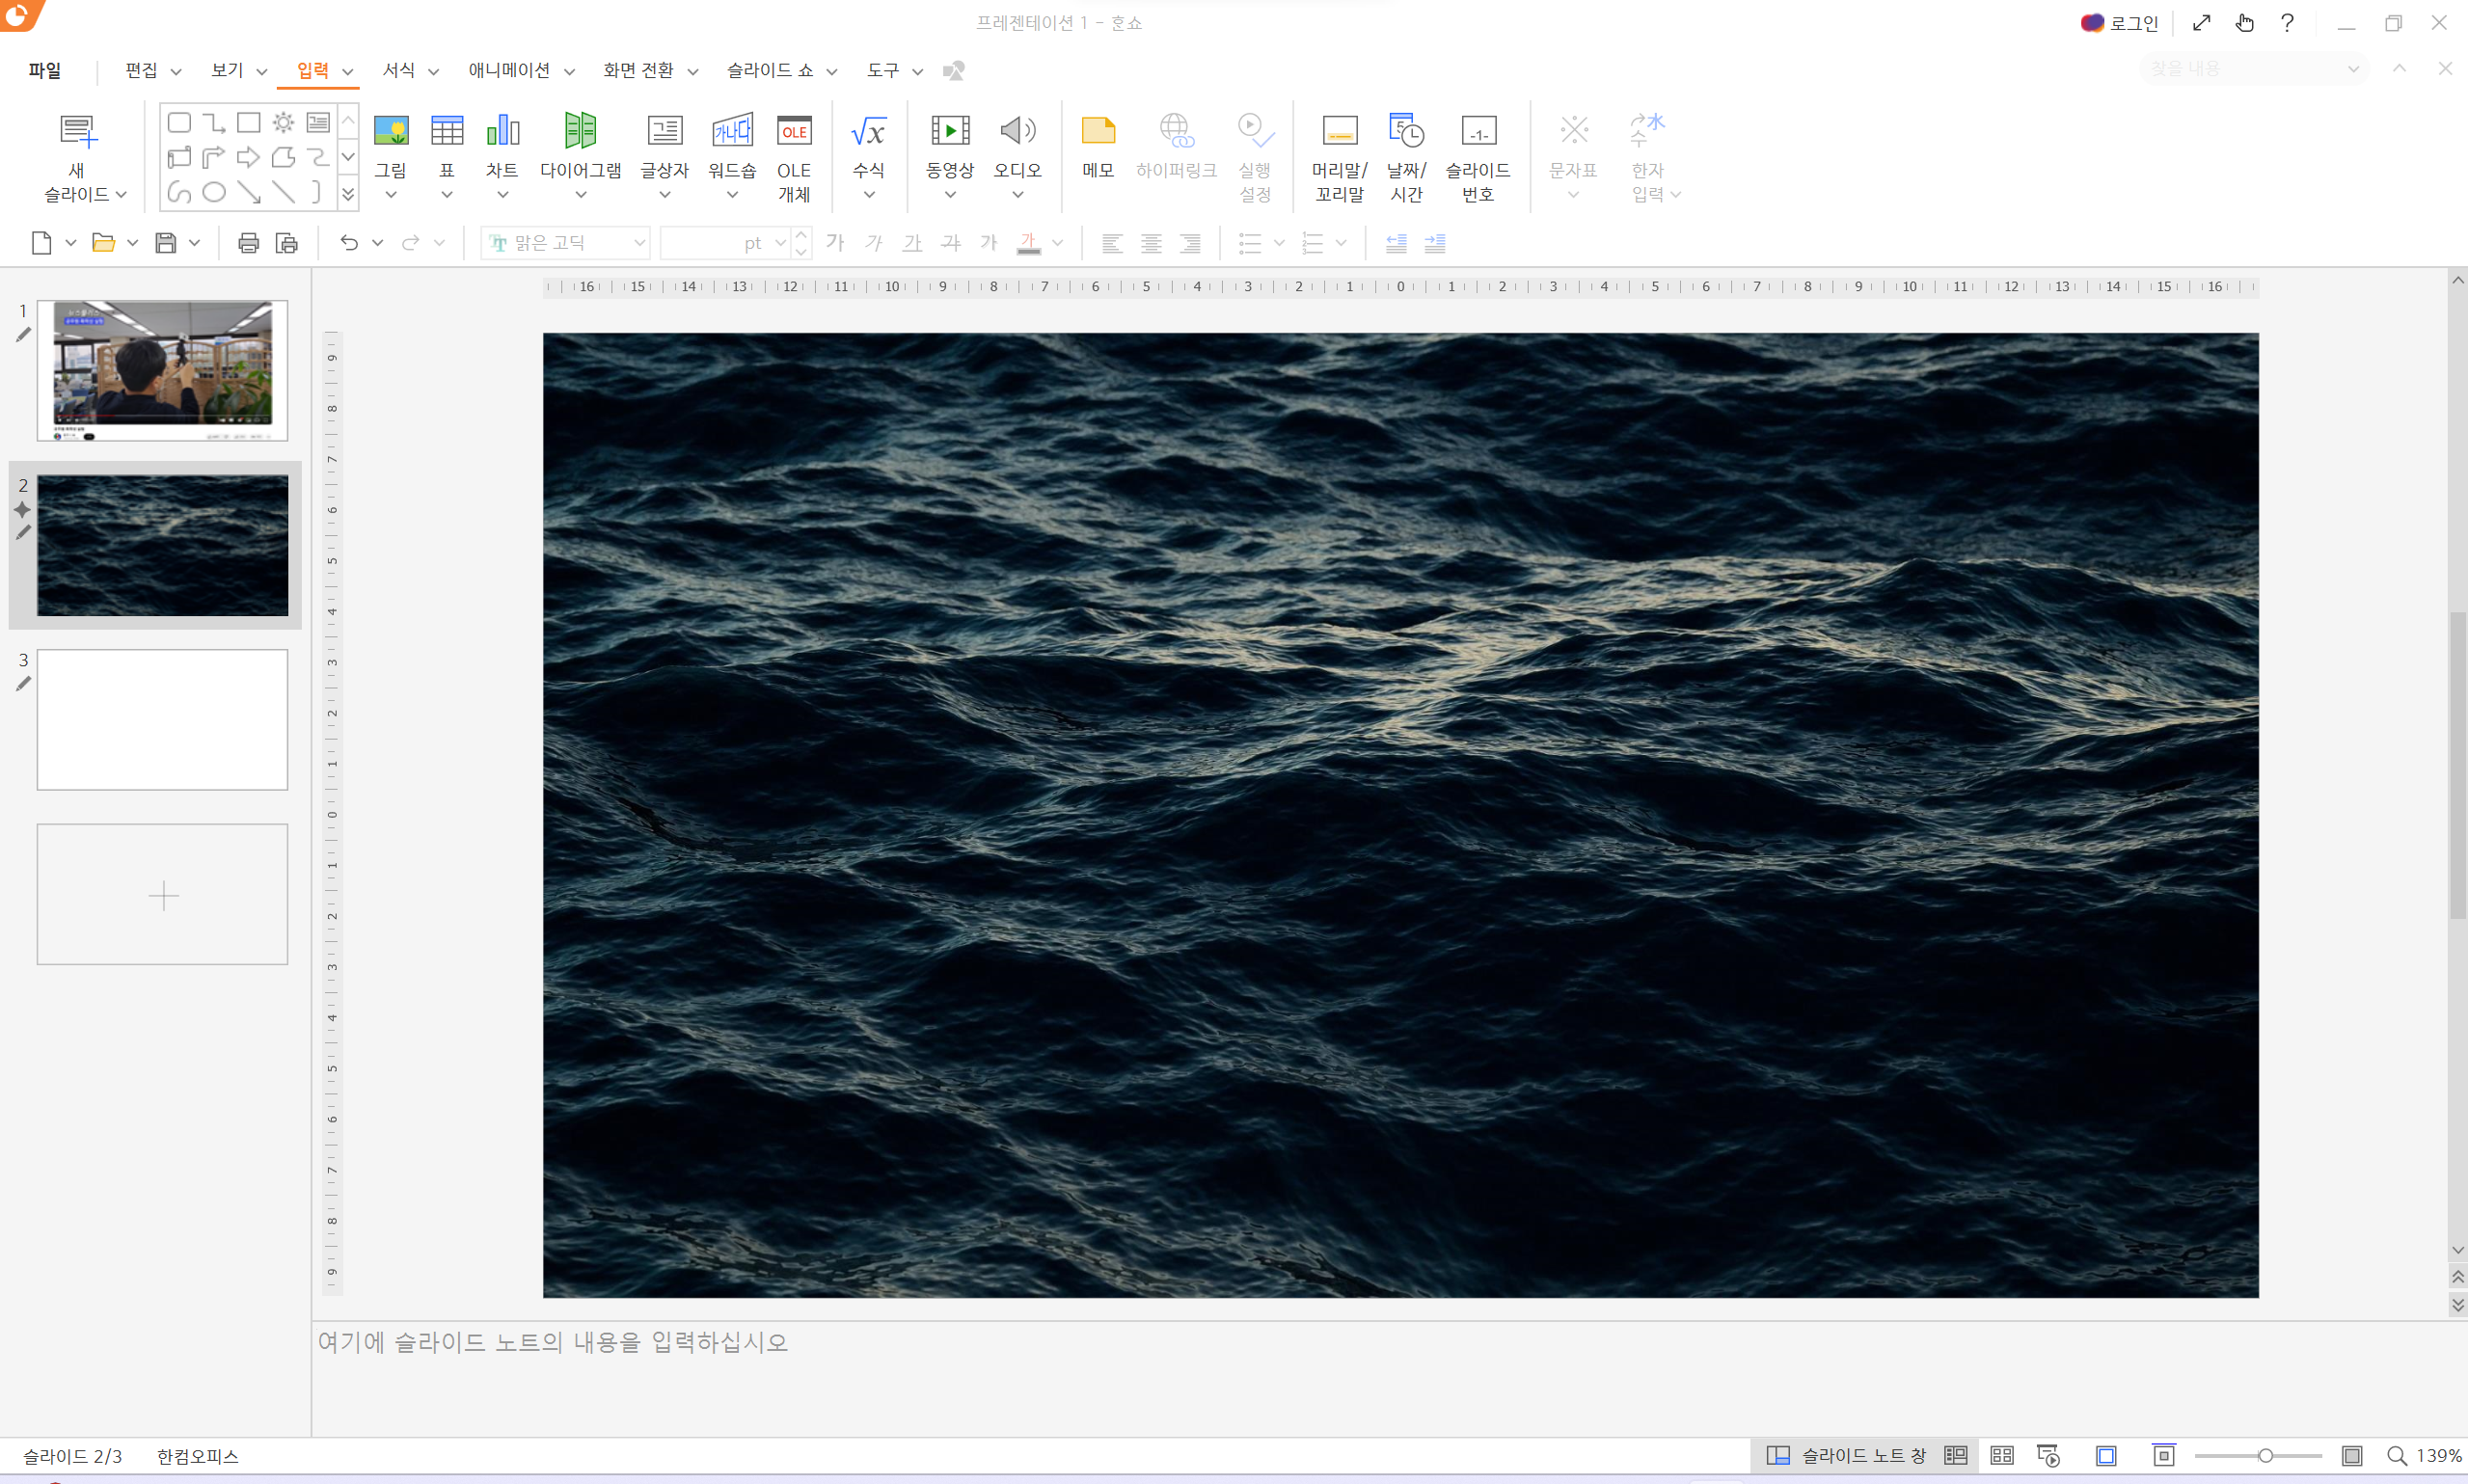Insert an OLE 개체 object
The height and width of the screenshot is (1484, 2468).
[794, 131]
